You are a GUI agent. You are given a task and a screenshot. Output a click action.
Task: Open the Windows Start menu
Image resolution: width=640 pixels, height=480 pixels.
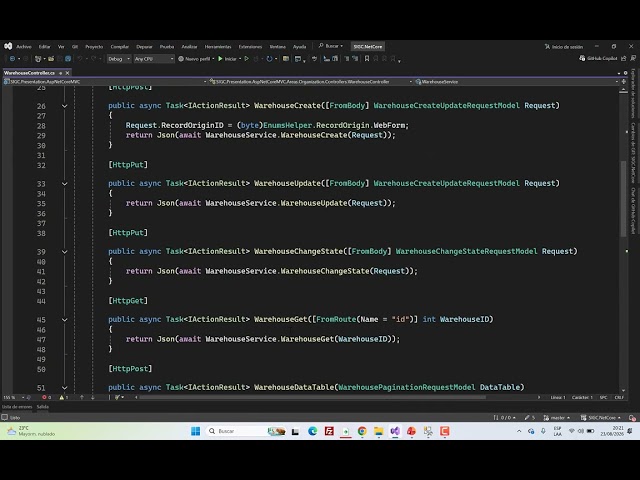coord(196,431)
